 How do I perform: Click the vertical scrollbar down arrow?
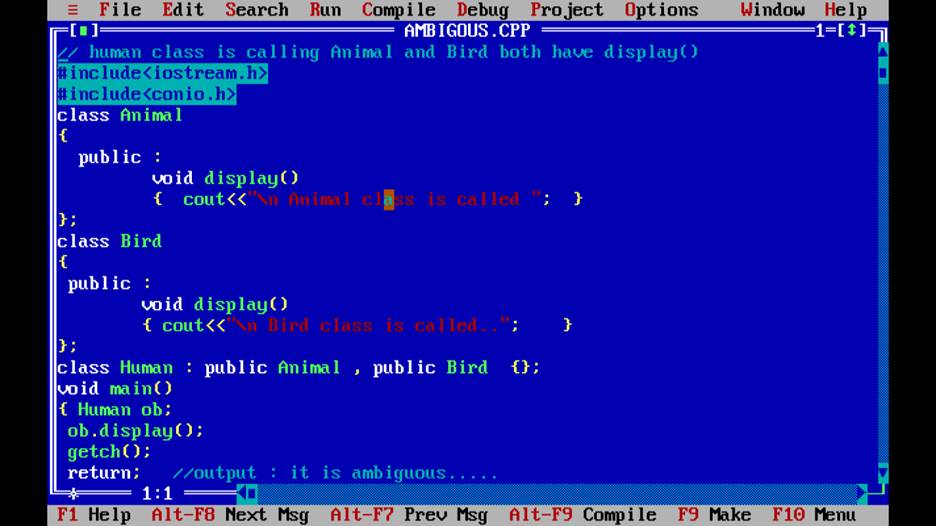pyautogui.click(x=883, y=473)
